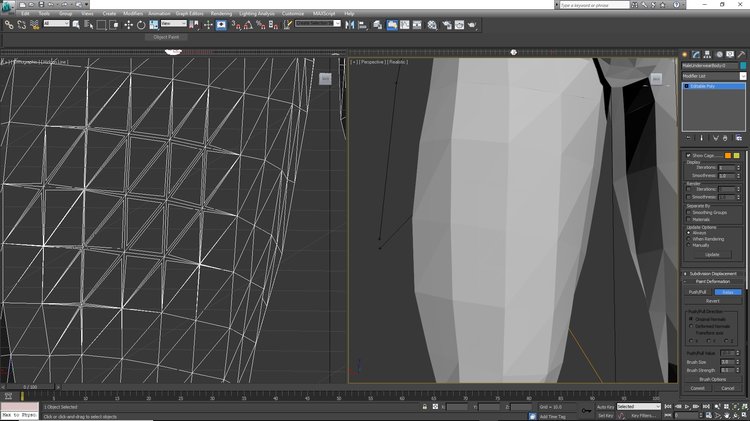Click the Revert button

[x=713, y=301]
